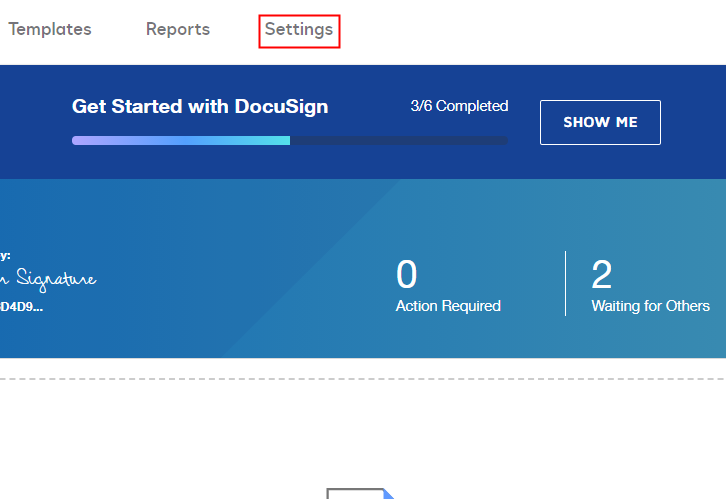
Task: Click Get Started with DocuSign heading
Action: tap(200, 106)
